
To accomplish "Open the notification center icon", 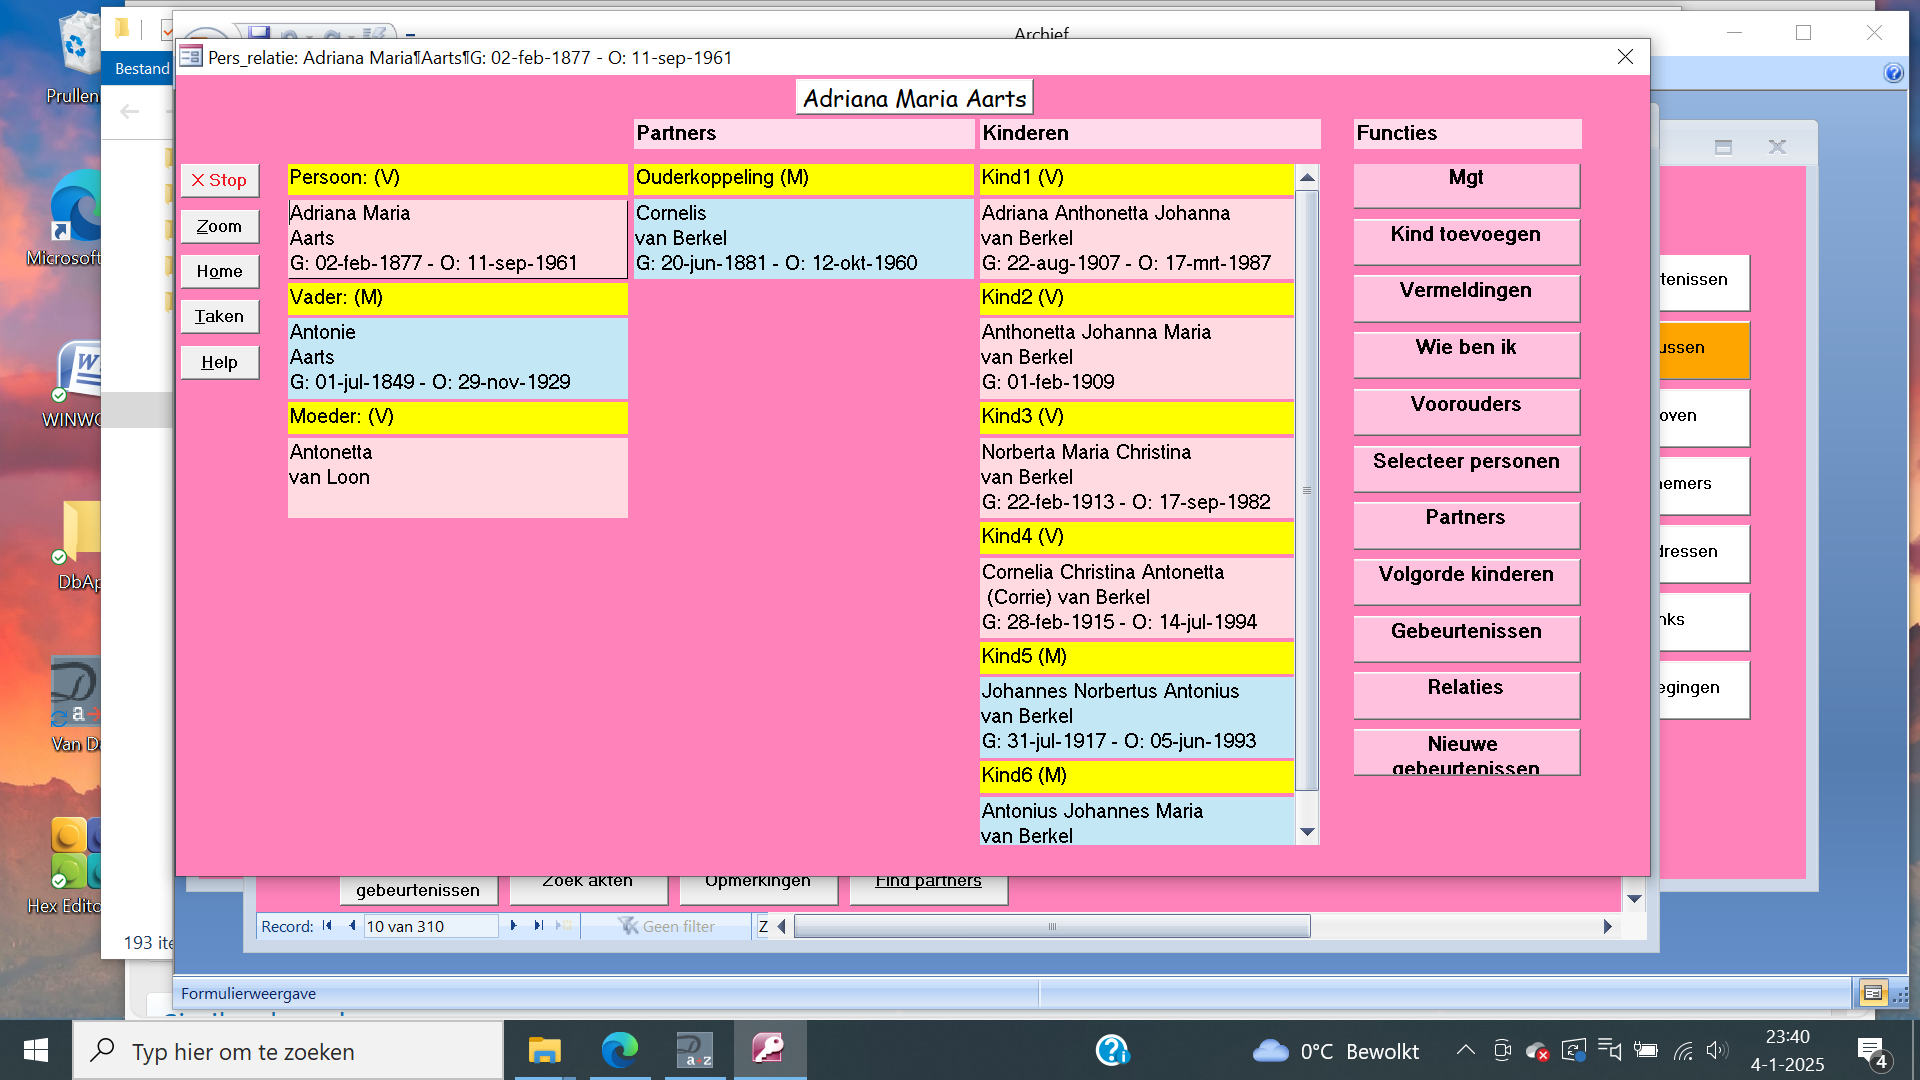I will tap(1872, 1051).
